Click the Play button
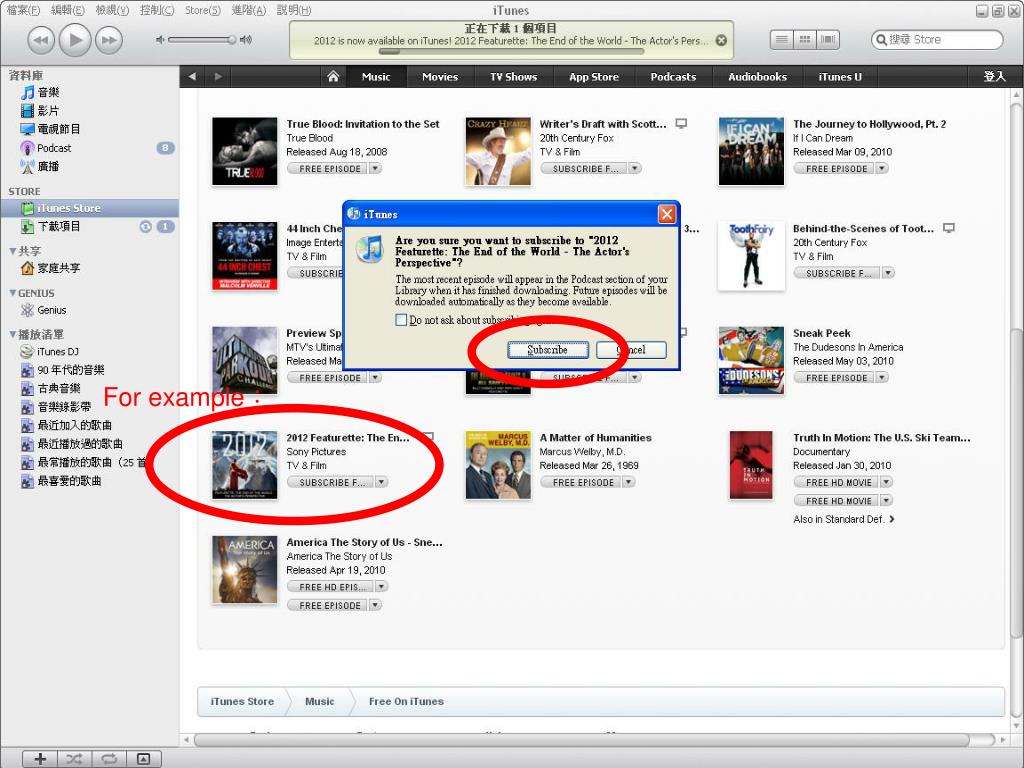This screenshot has width=1024, height=768. pyautogui.click(x=74, y=40)
